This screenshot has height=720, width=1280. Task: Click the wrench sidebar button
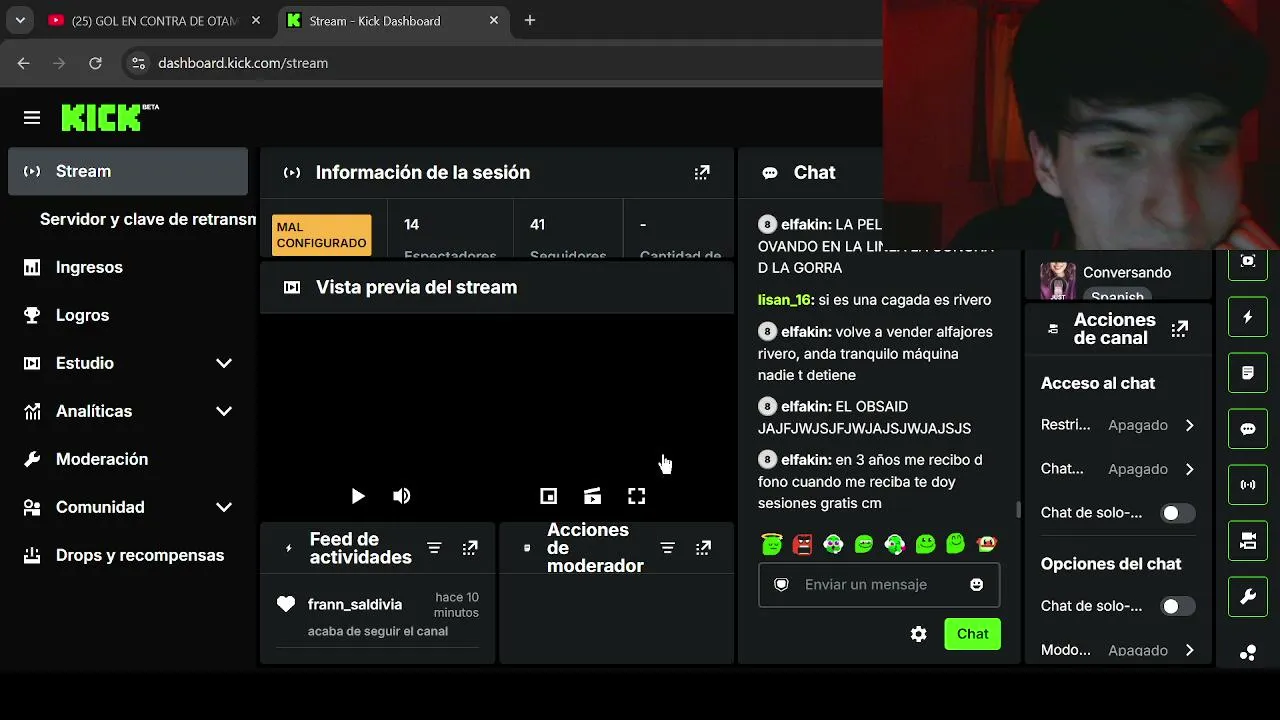pos(1248,597)
